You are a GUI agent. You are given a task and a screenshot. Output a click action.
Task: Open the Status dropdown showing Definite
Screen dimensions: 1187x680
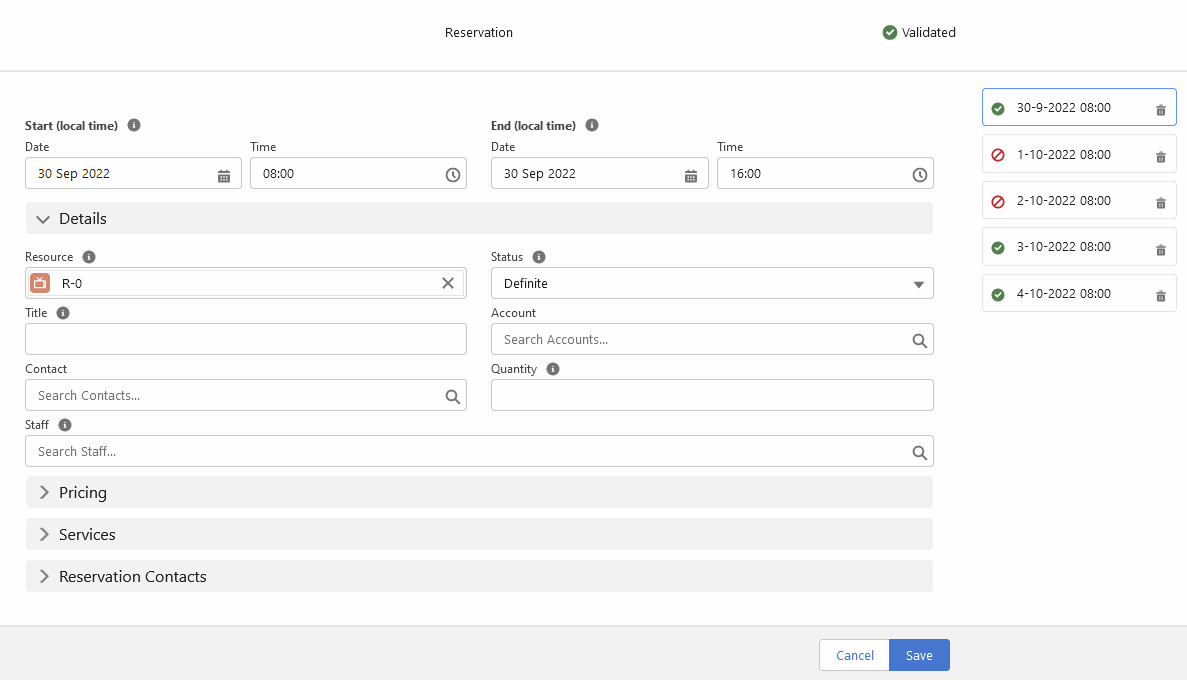(x=712, y=284)
